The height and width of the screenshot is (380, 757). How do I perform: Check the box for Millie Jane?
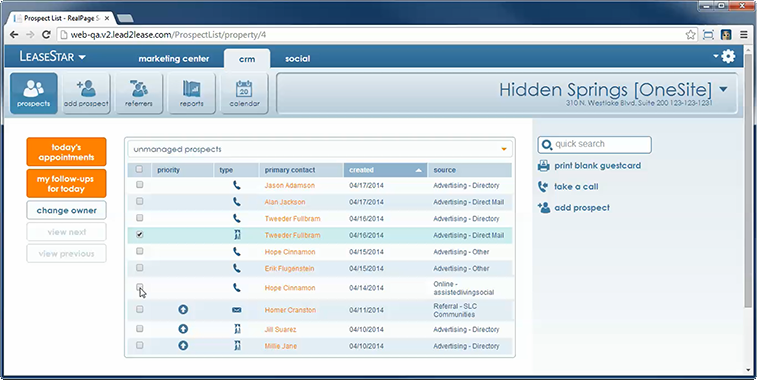pos(140,345)
